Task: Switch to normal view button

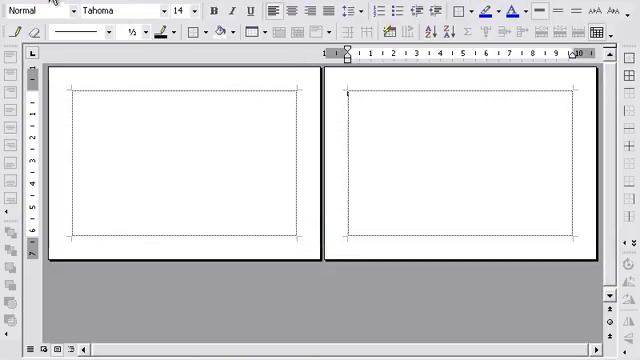Action: [30, 349]
